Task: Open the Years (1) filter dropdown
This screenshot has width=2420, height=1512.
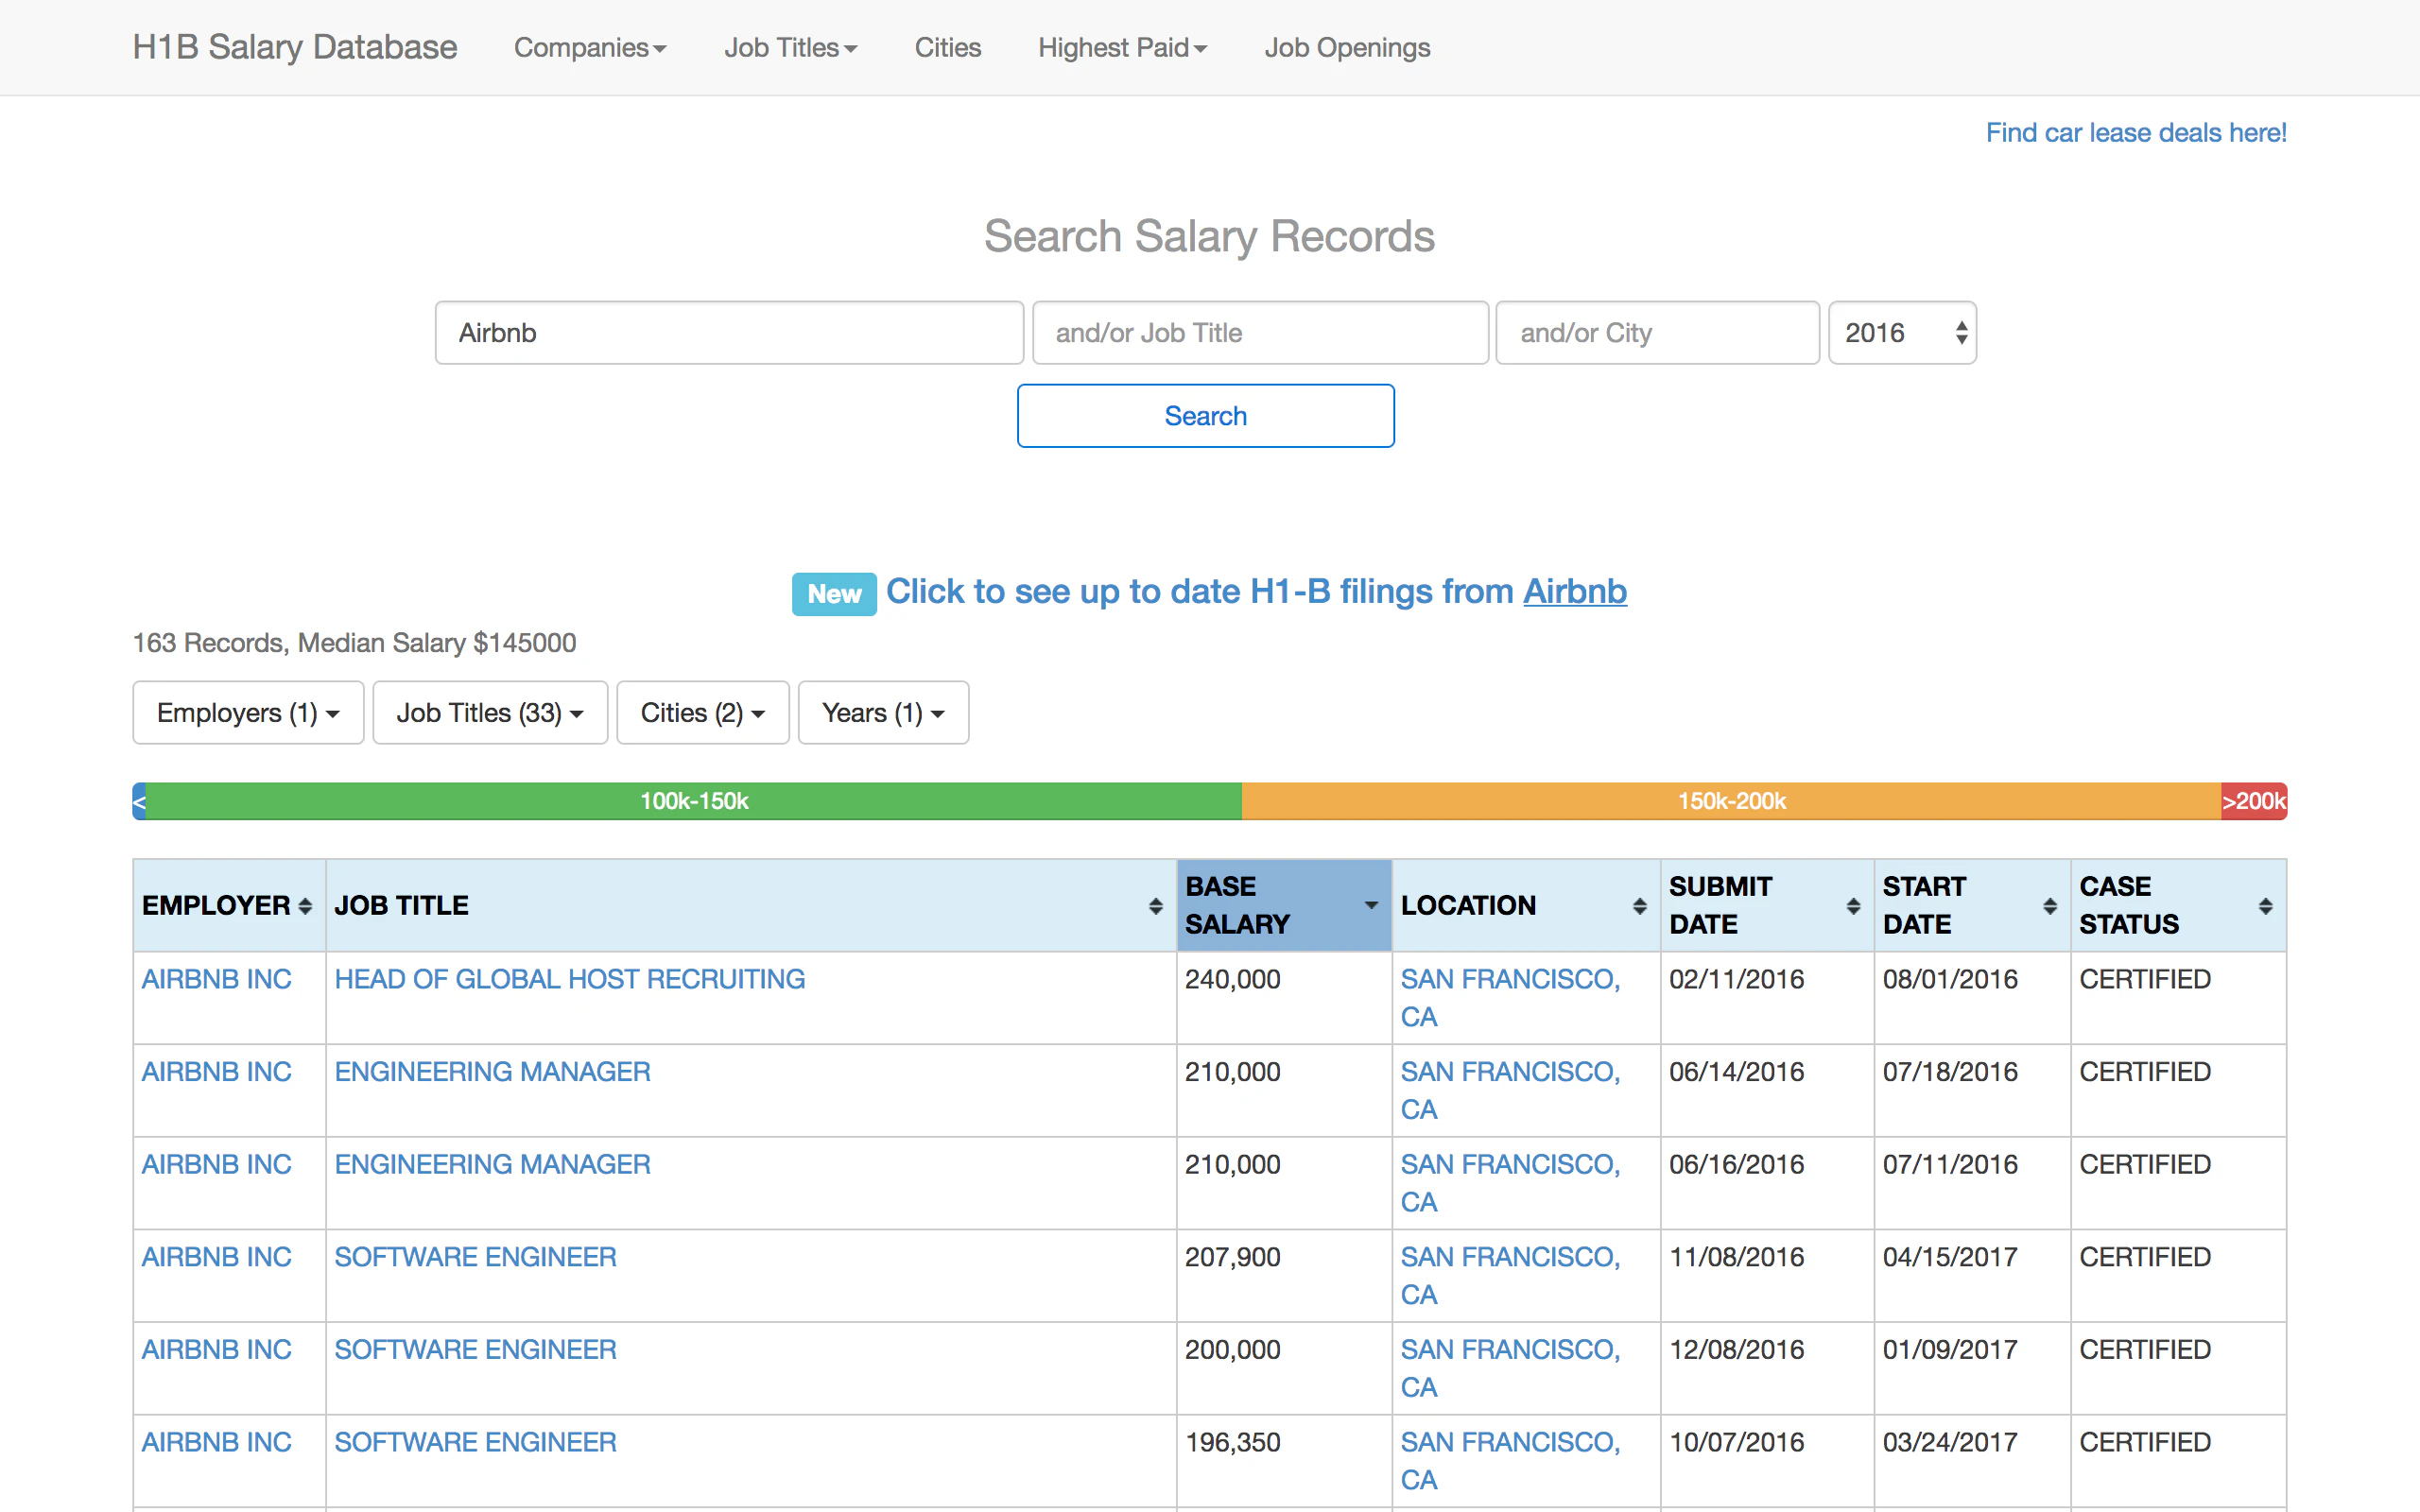Action: [x=882, y=713]
